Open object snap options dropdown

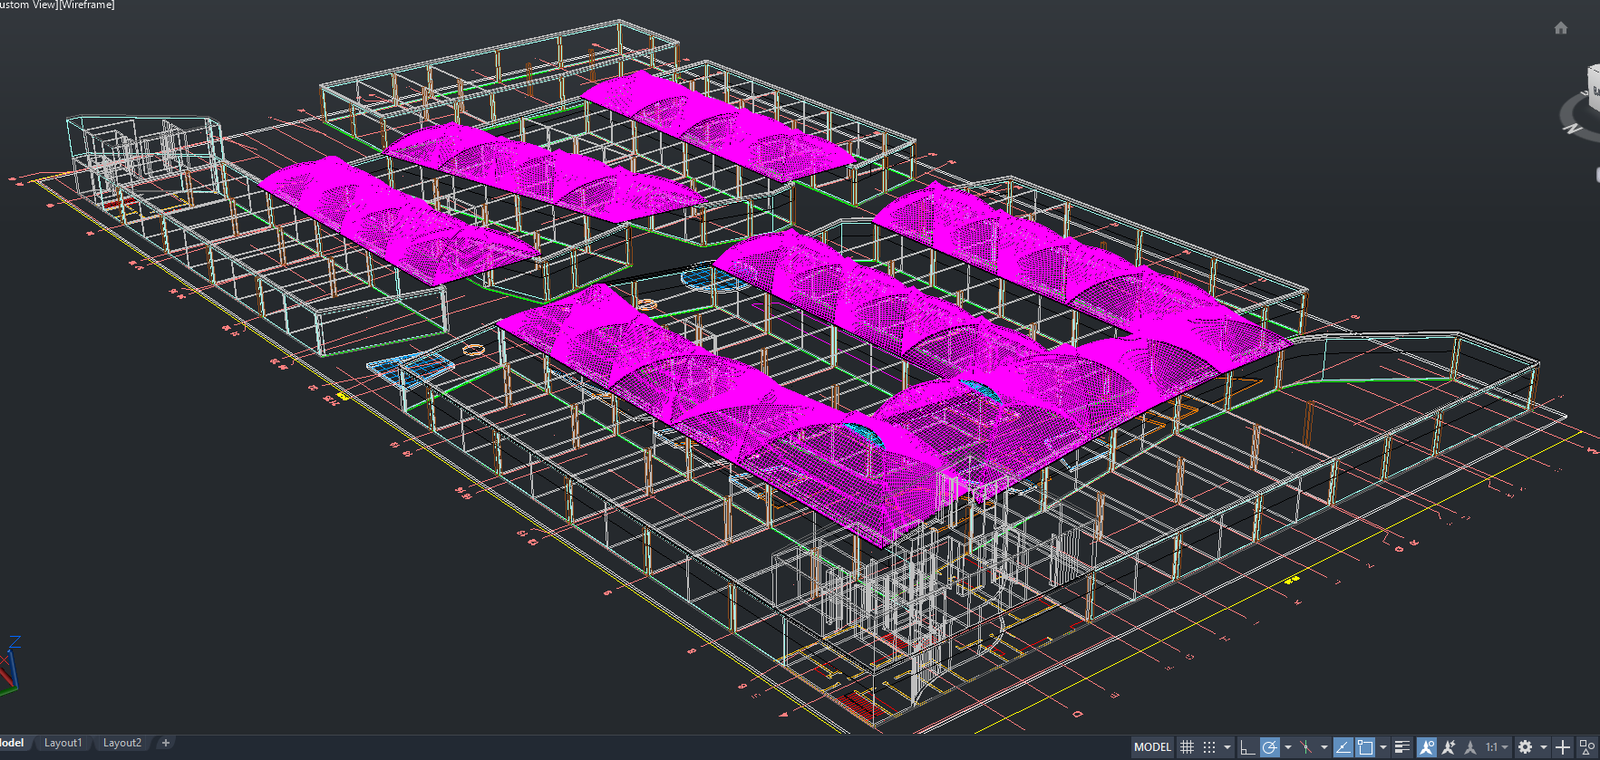tap(1383, 747)
